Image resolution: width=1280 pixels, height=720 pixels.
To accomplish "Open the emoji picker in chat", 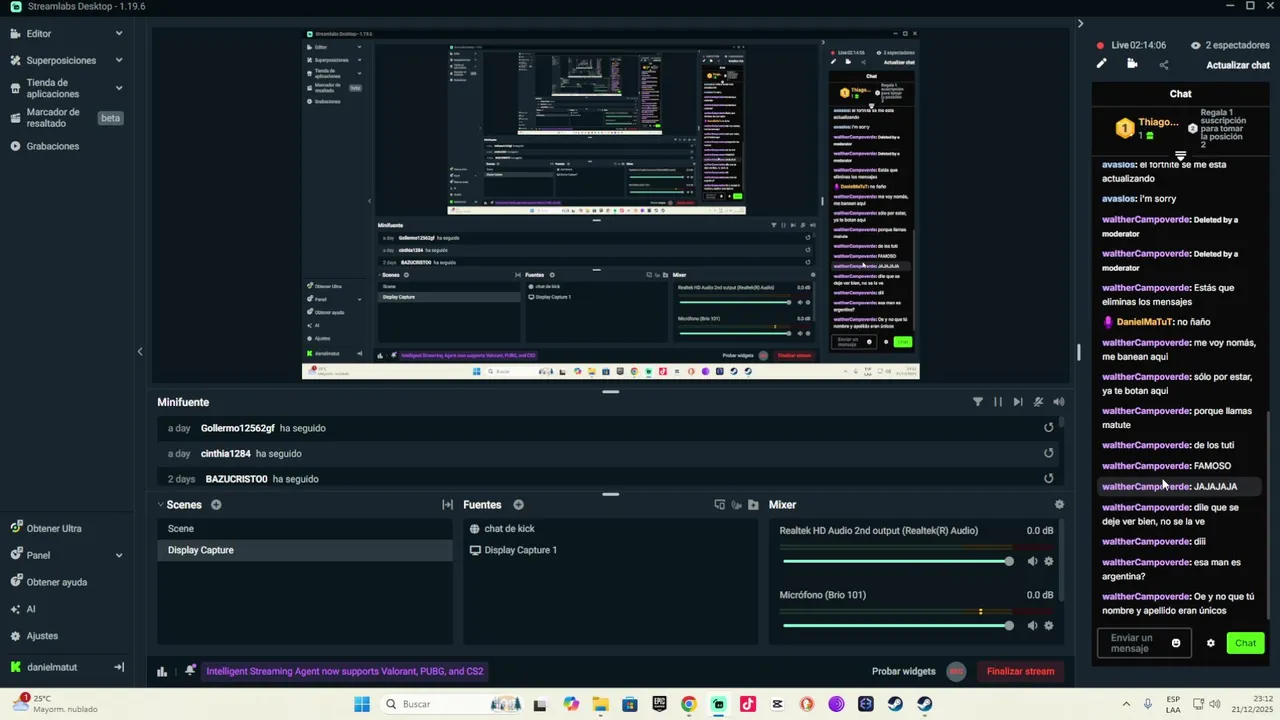I will (x=1176, y=643).
